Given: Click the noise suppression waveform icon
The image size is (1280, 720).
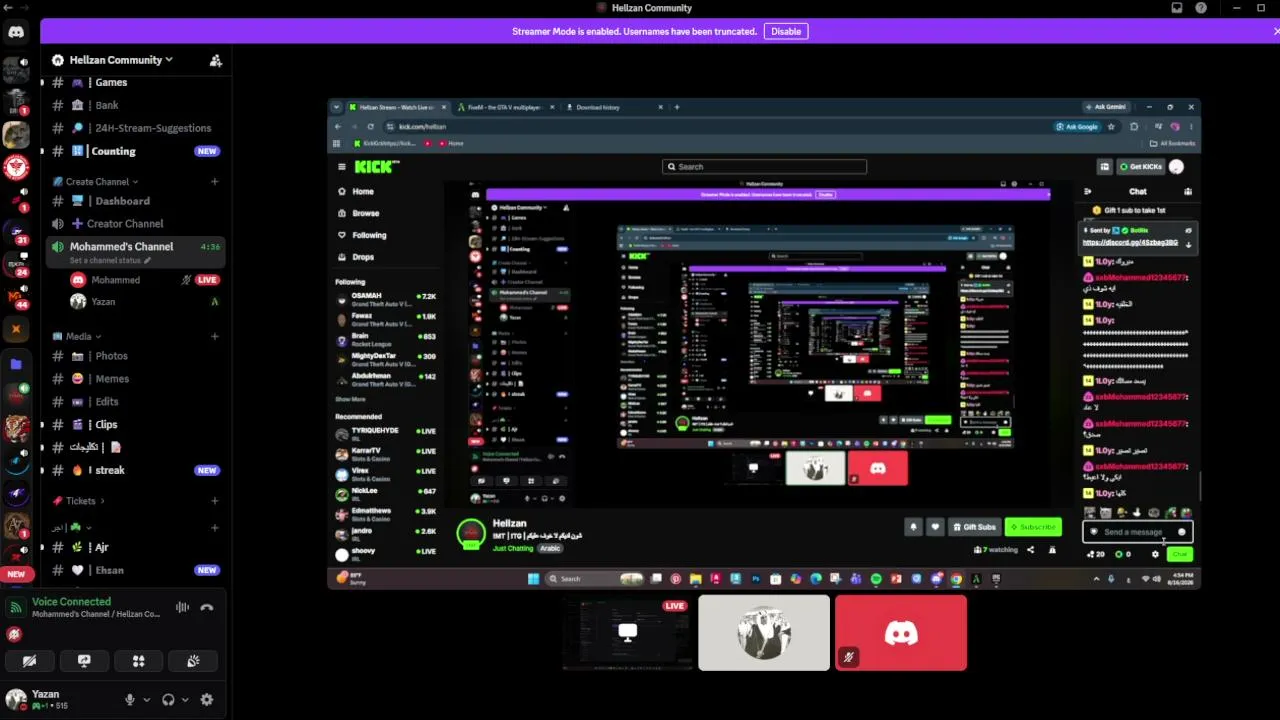Looking at the screenshot, I should (182, 607).
